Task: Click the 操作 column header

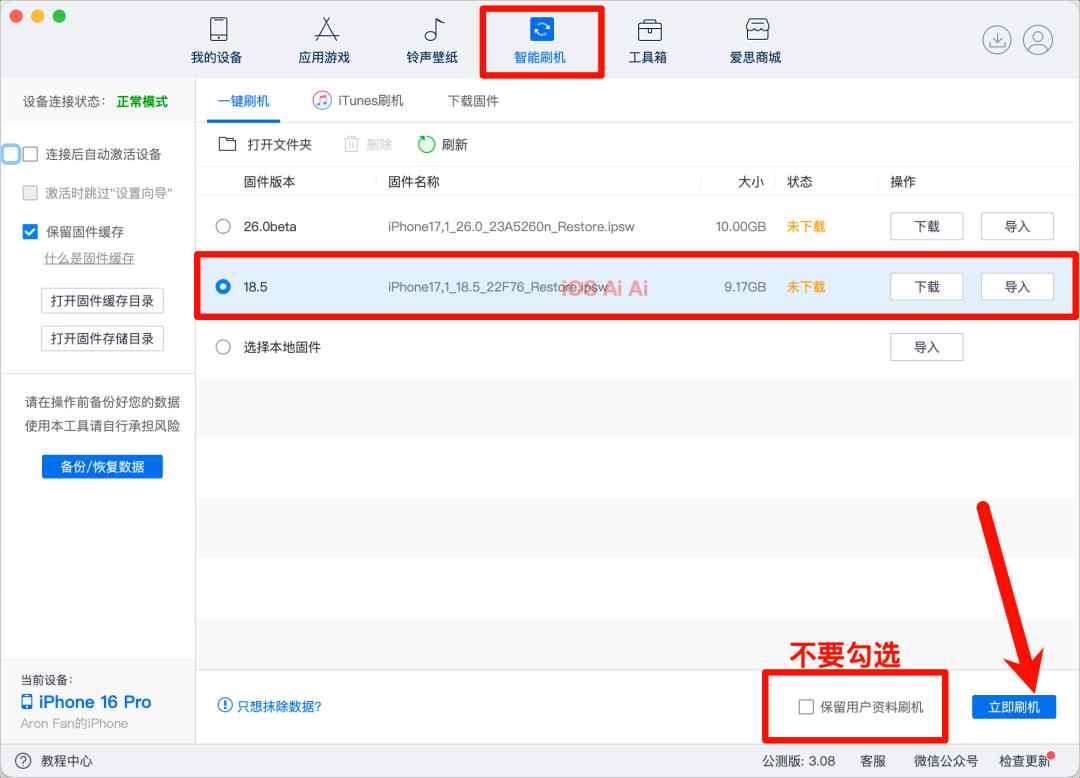Action: [903, 182]
